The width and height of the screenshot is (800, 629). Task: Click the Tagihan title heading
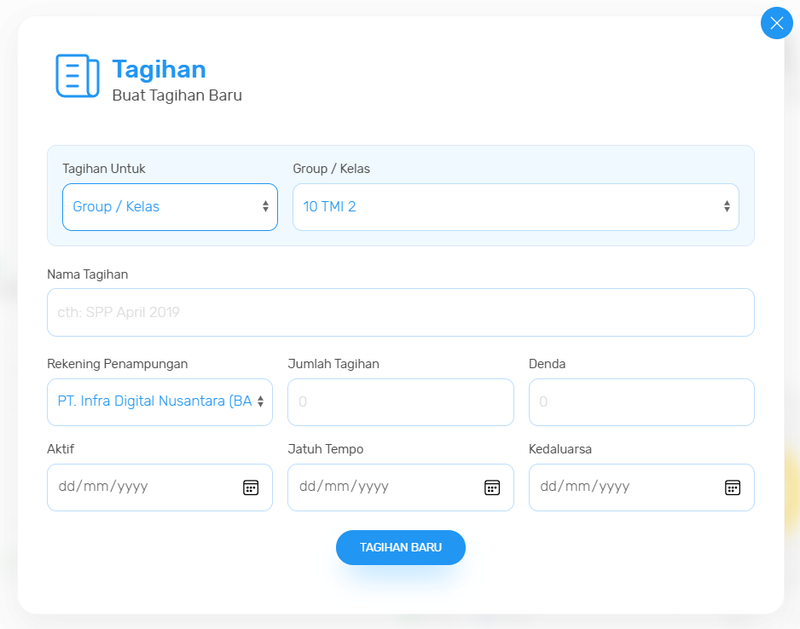coord(159,69)
